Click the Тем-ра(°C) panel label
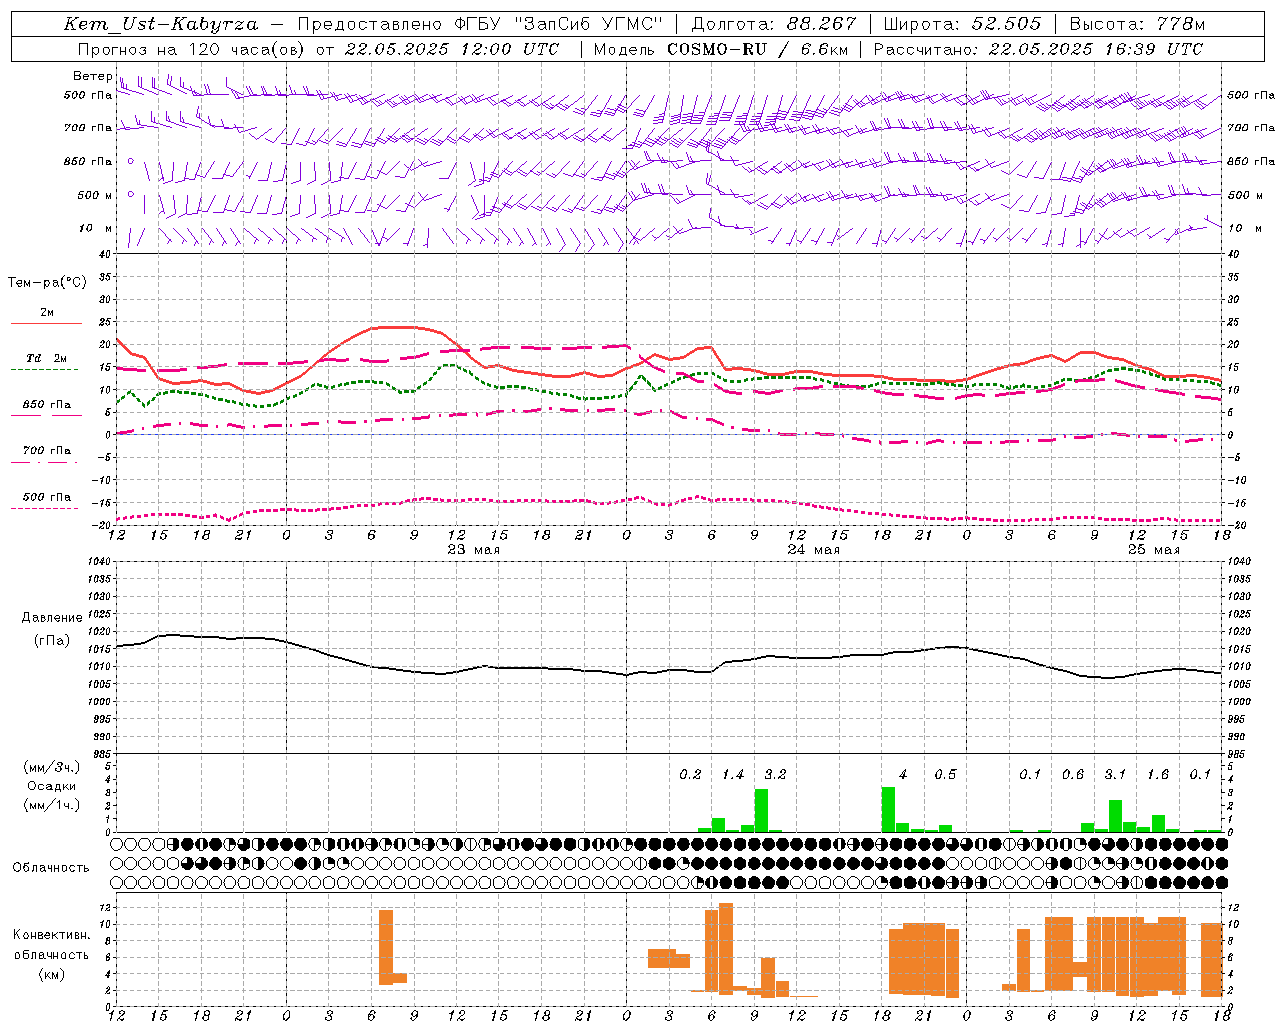Image resolution: width=1280 pixels, height=1024 pixels. click(47, 282)
